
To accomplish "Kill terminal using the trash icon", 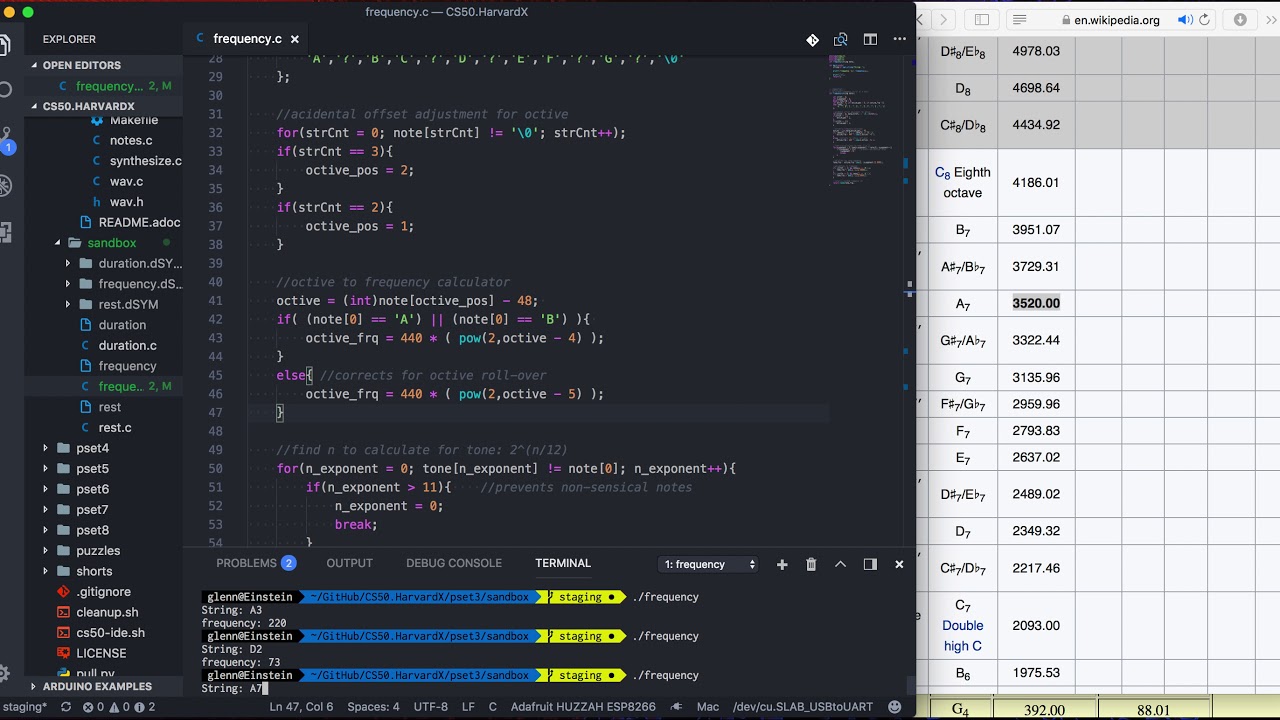I will (811, 564).
